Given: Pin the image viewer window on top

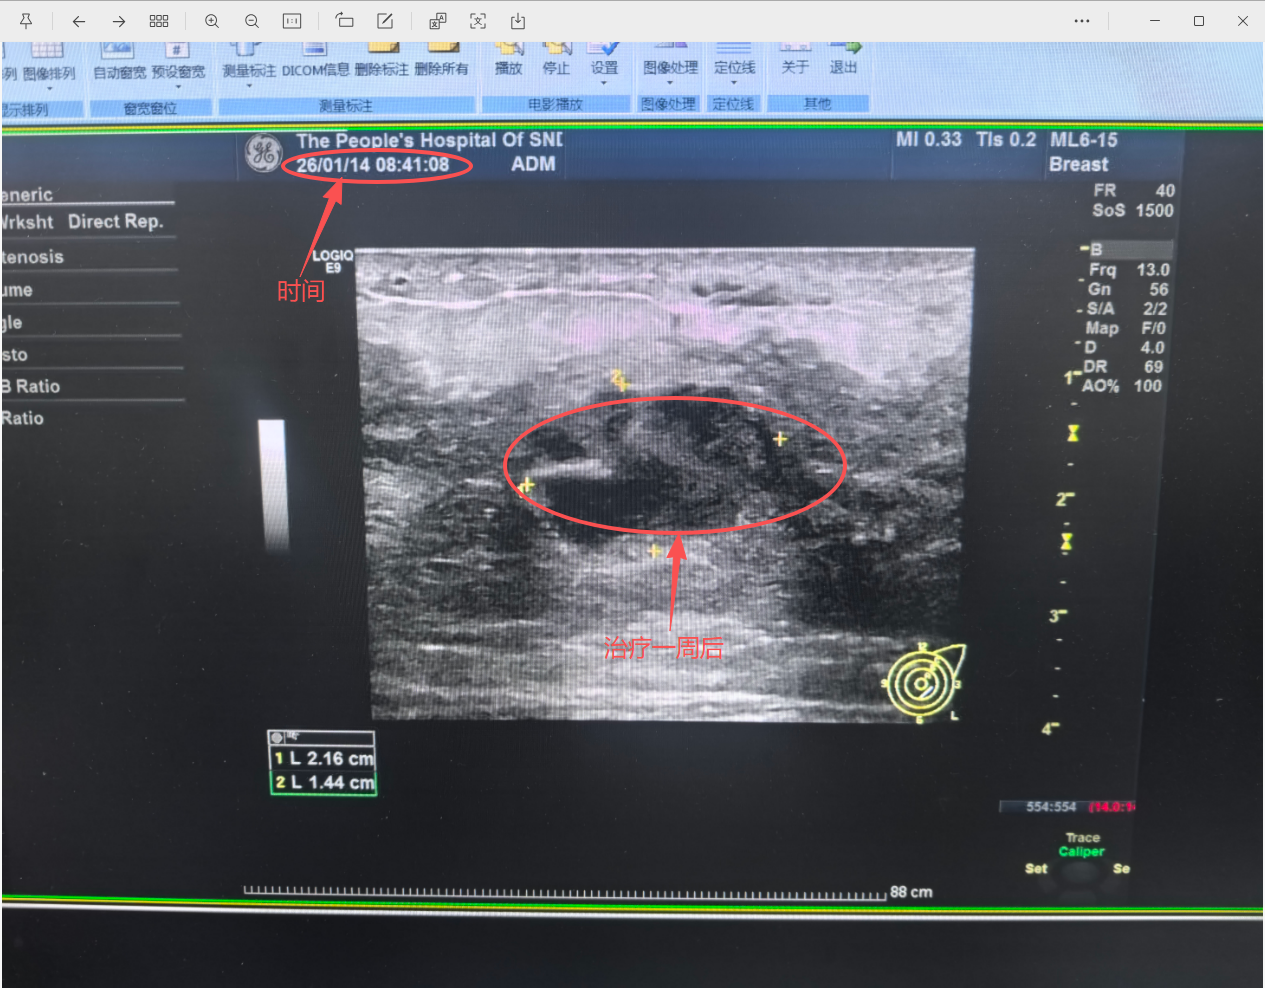Looking at the screenshot, I should pos(26,21).
